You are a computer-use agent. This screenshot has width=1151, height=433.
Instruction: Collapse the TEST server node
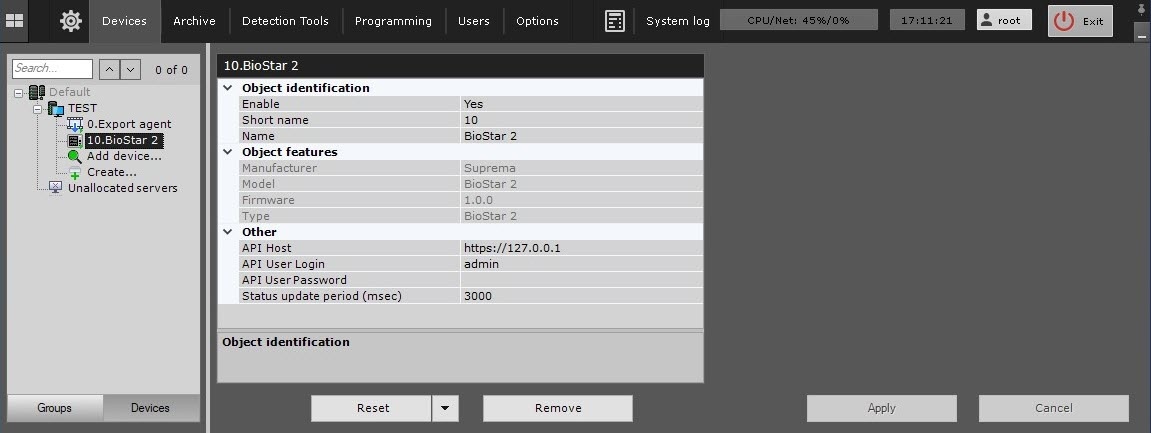point(38,108)
